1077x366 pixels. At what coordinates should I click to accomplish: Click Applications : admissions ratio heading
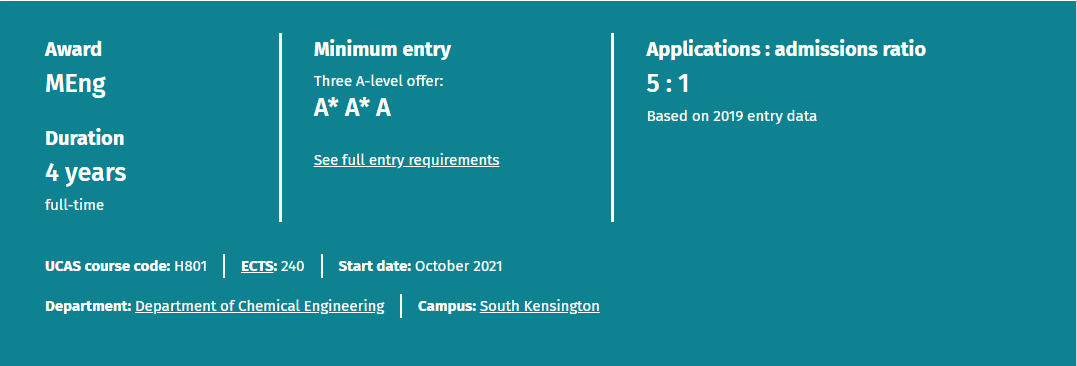[786, 49]
